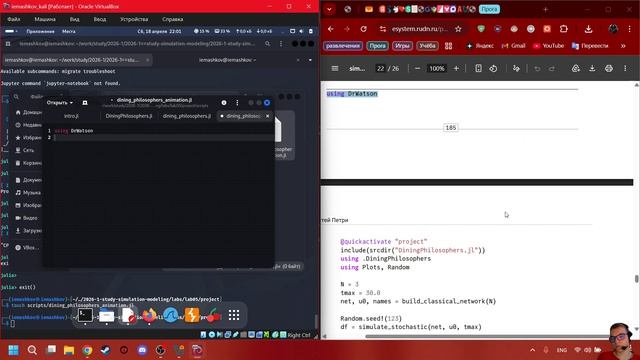Rotate the PDF counterclockwise
This screenshot has width=640, height=360.
(x=493, y=69)
